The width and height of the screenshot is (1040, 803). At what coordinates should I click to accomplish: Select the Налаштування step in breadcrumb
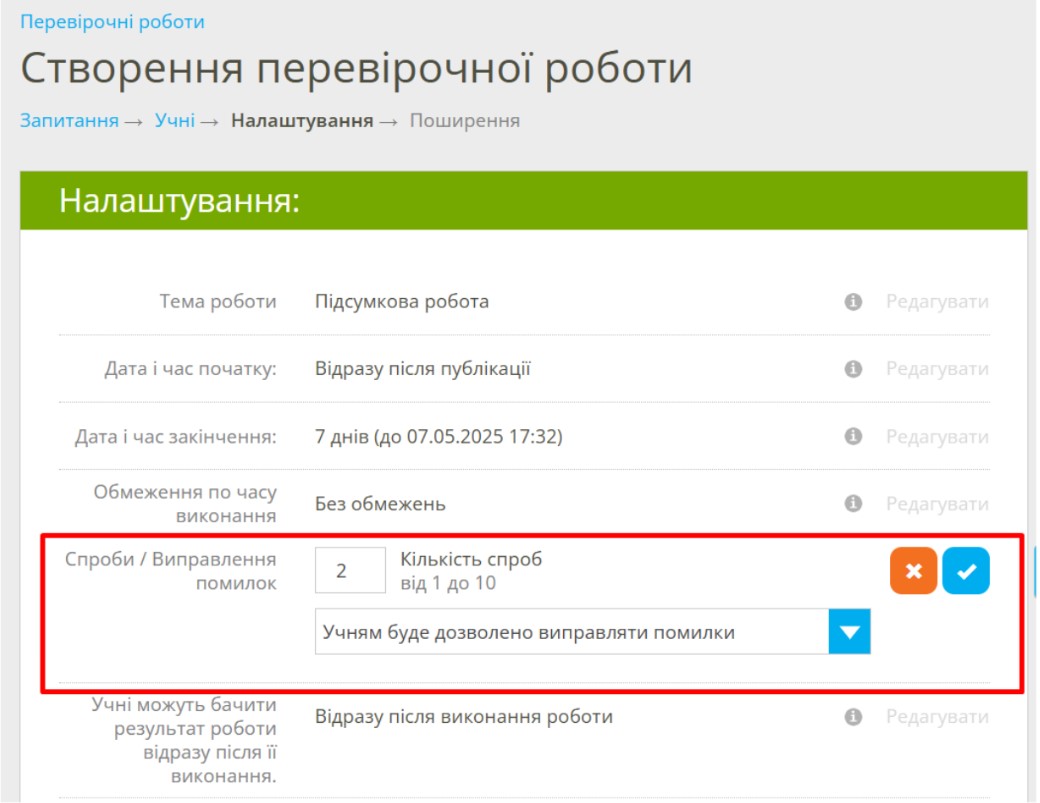[x=302, y=121]
